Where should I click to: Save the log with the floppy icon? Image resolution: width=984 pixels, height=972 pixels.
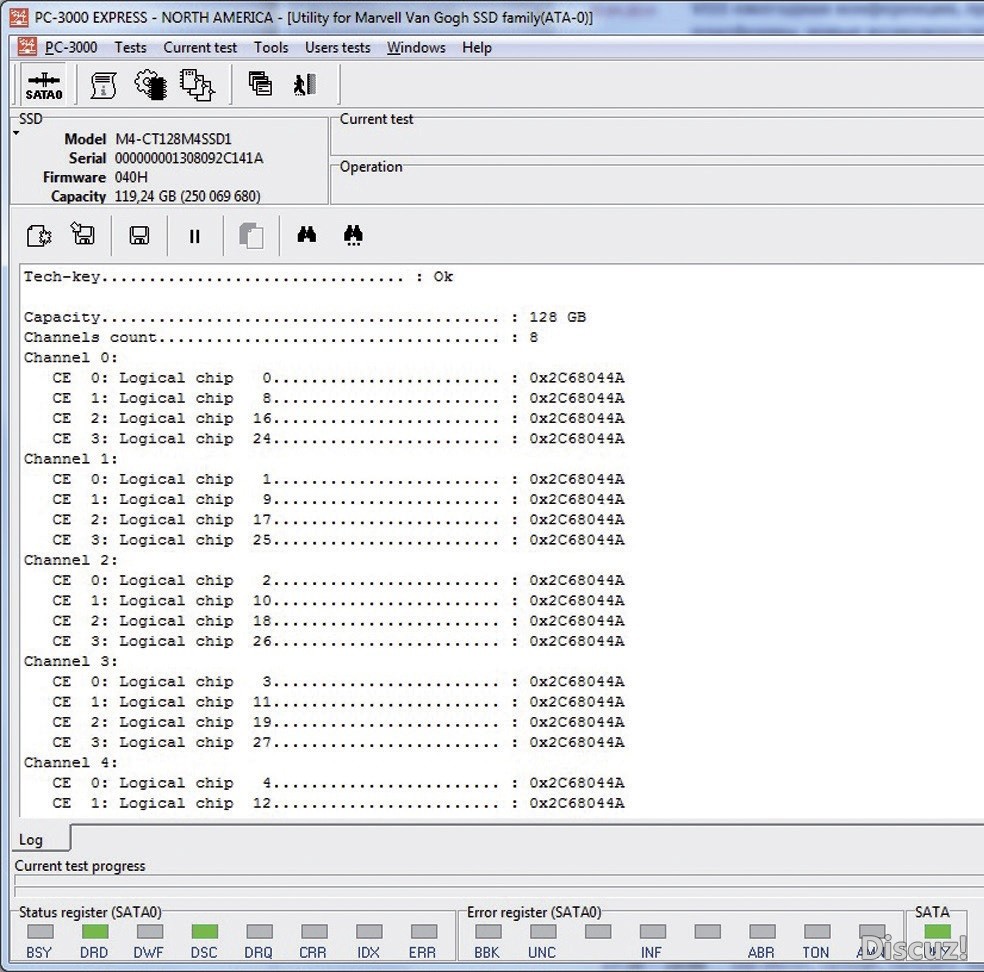[x=139, y=236]
